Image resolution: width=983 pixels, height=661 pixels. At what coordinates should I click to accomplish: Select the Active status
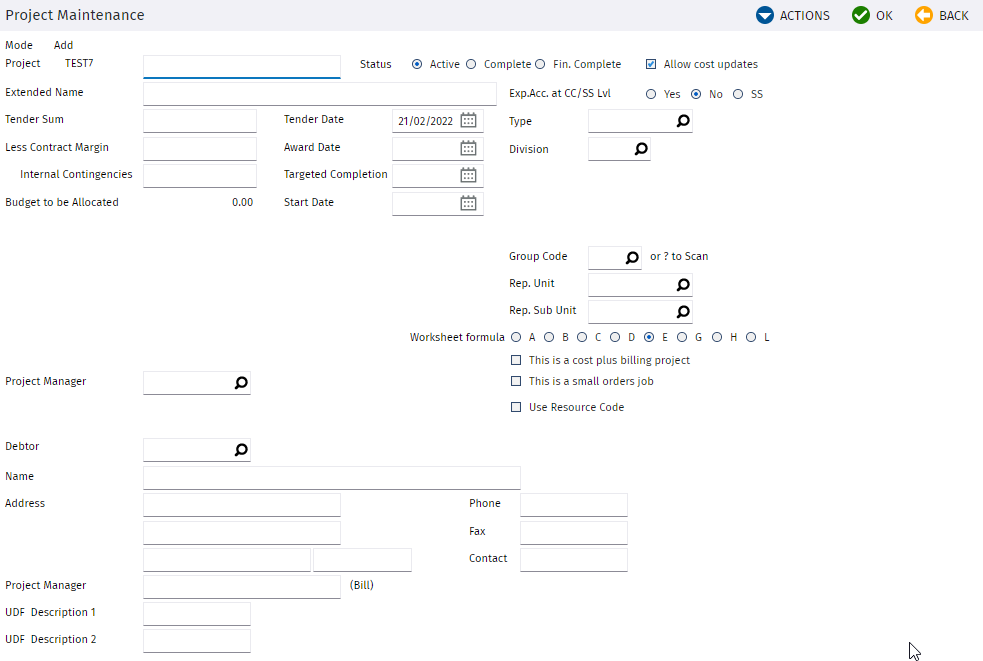tap(417, 64)
